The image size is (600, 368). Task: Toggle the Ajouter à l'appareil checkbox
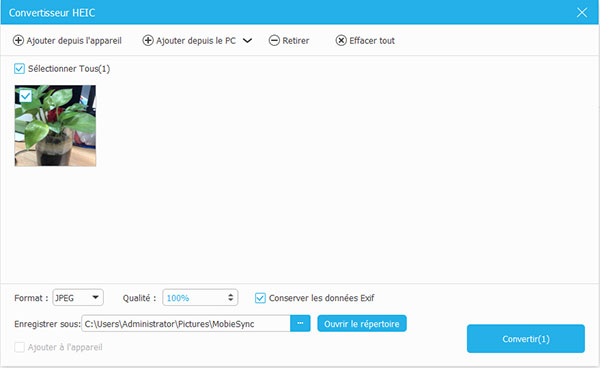tap(19, 347)
